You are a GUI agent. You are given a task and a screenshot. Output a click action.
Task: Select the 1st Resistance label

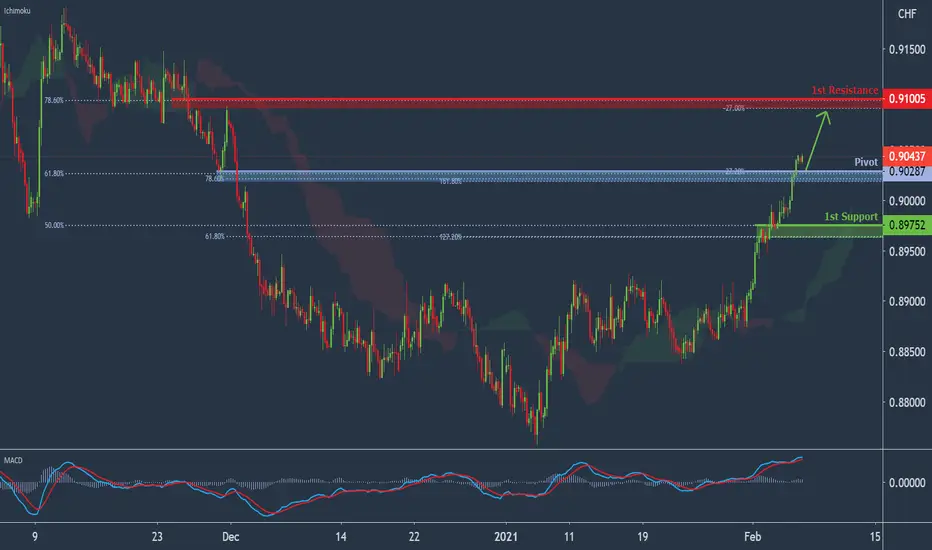tap(845, 90)
